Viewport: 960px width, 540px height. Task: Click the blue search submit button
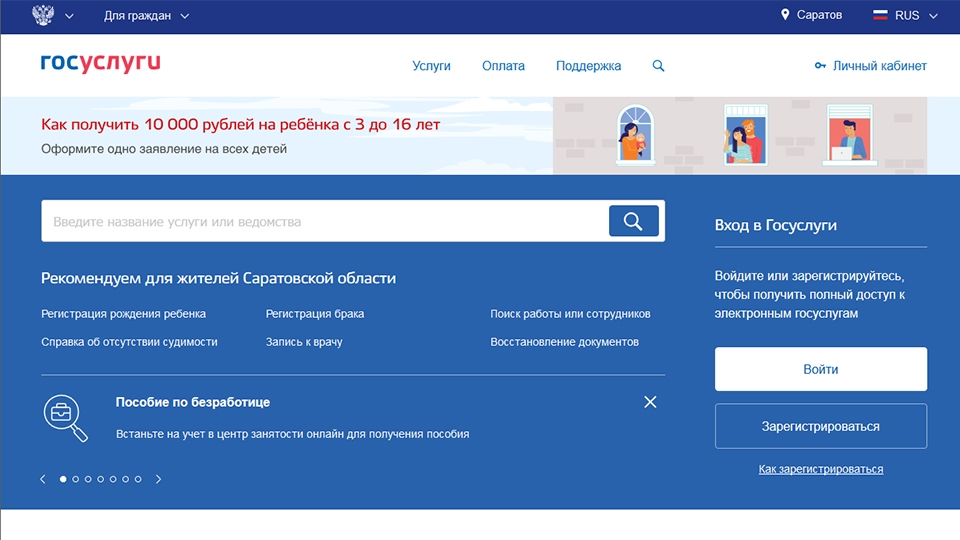click(634, 221)
